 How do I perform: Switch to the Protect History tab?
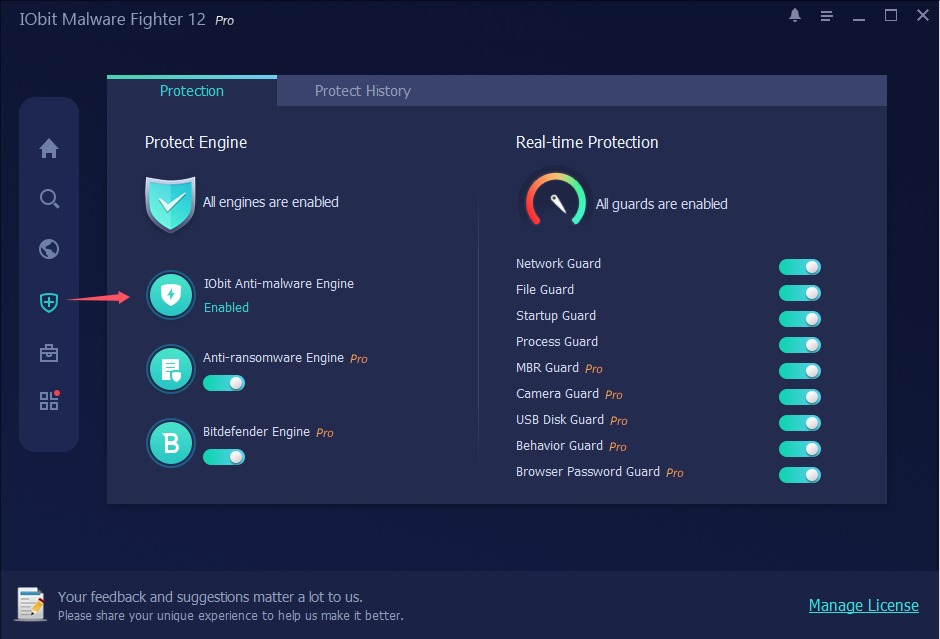tap(363, 91)
